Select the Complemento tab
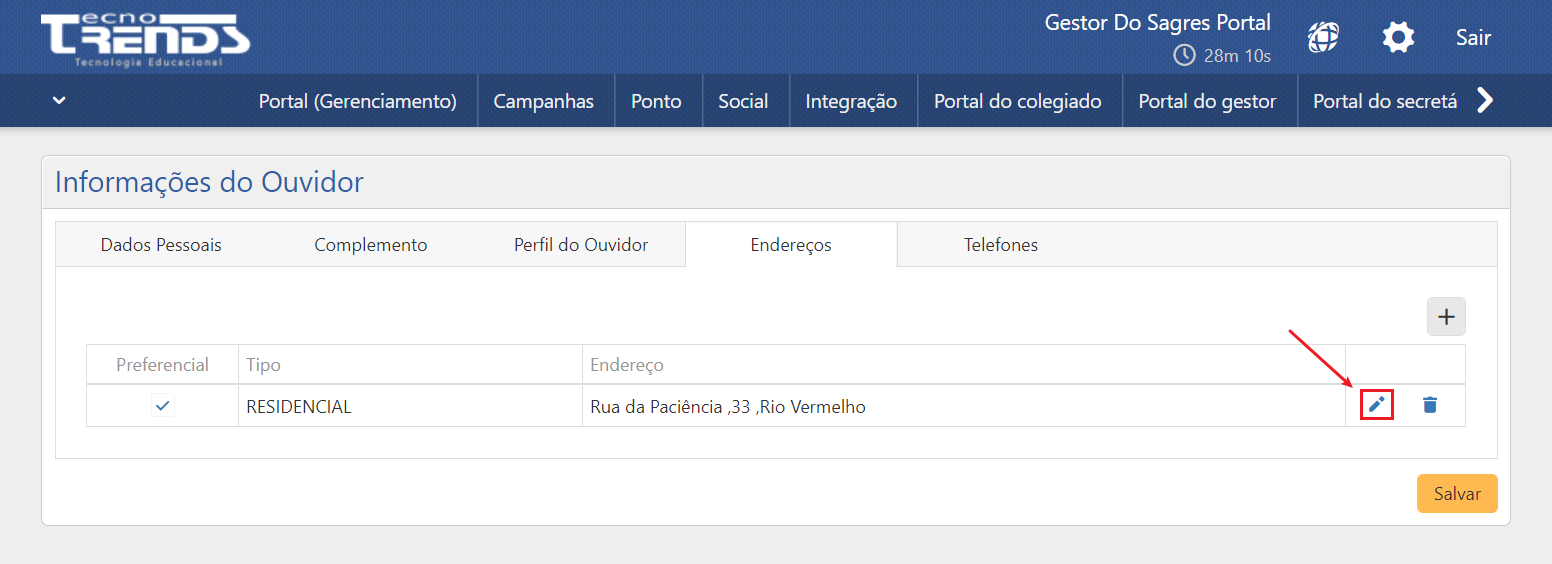The image size is (1552, 564). (x=370, y=245)
